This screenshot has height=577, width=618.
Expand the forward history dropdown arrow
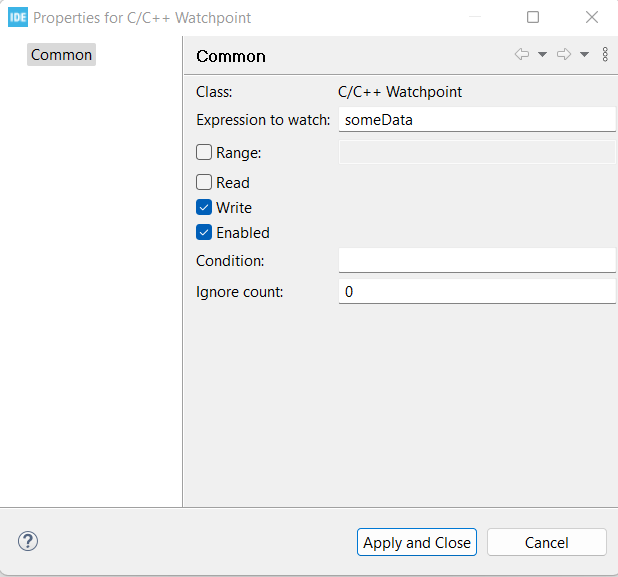[x=584, y=55]
